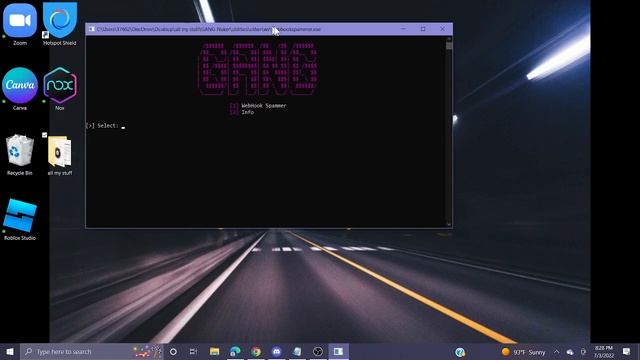This screenshot has height=360, width=640.
Task: Open the OneDrive cloud tray icon
Action: [x=570, y=352]
